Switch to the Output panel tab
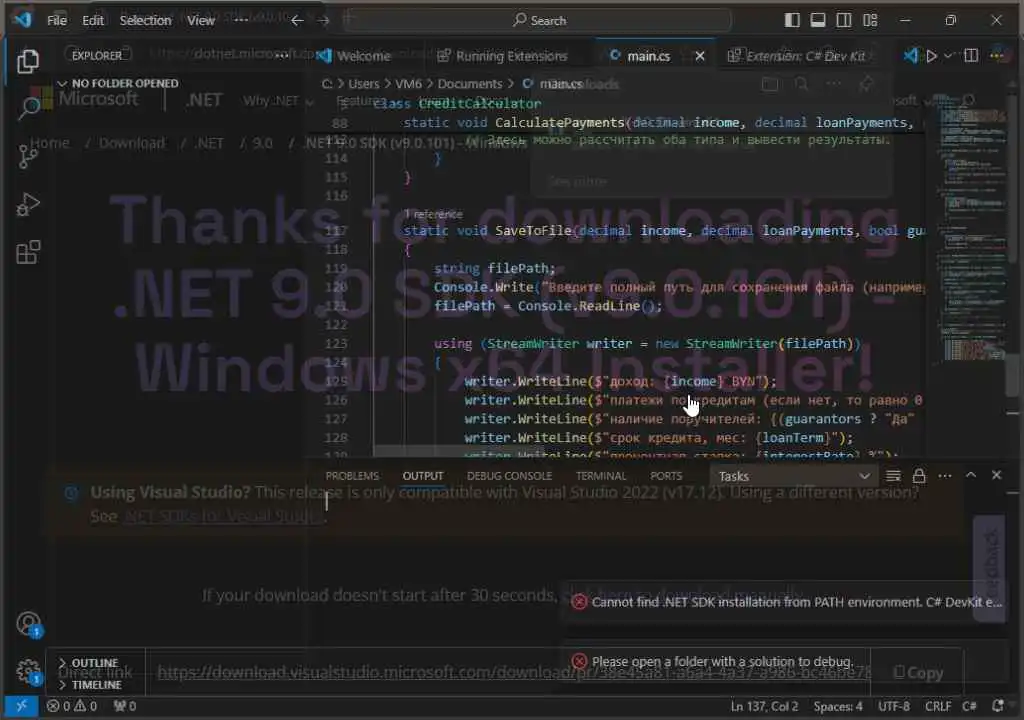1024x720 pixels. [423, 476]
